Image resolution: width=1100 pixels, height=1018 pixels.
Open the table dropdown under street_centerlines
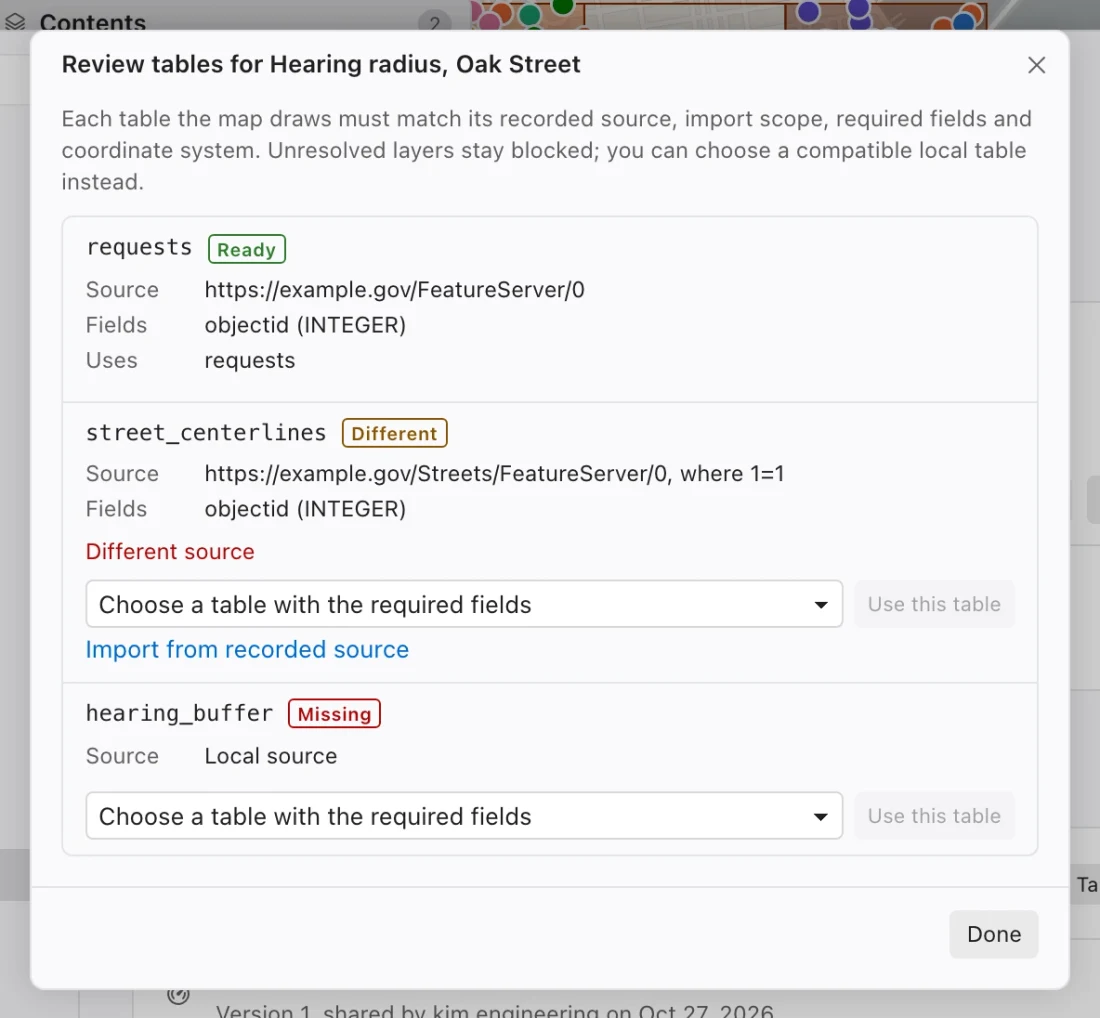click(464, 604)
